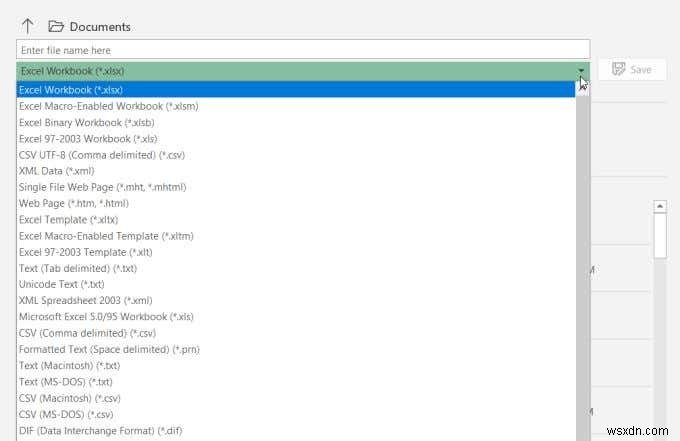The width and height of the screenshot is (680, 441).
Task: Collapse the file type dropdown arrow
Action: (x=581, y=70)
